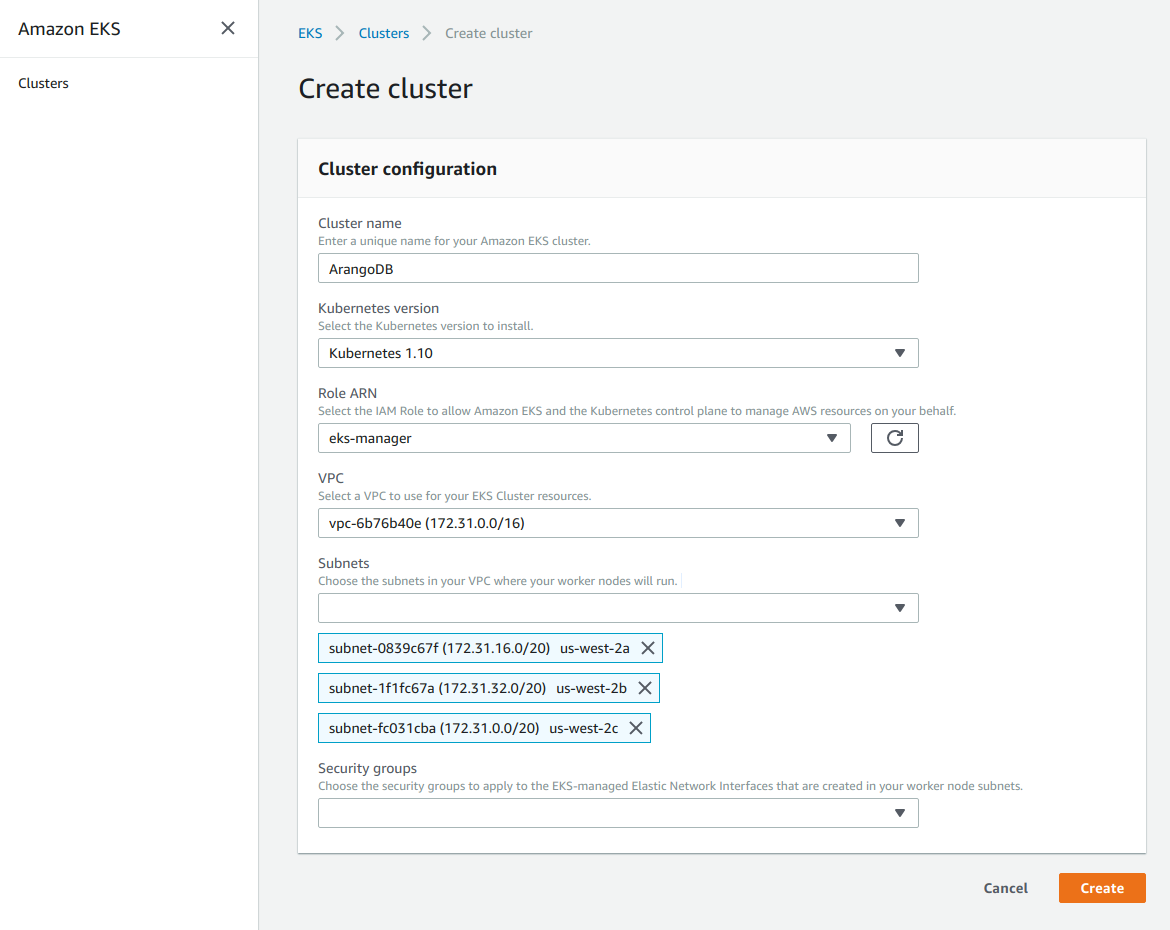
Task: Open Clusters in the left sidebar
Action: pyautogui.click(x=44, y=83)
